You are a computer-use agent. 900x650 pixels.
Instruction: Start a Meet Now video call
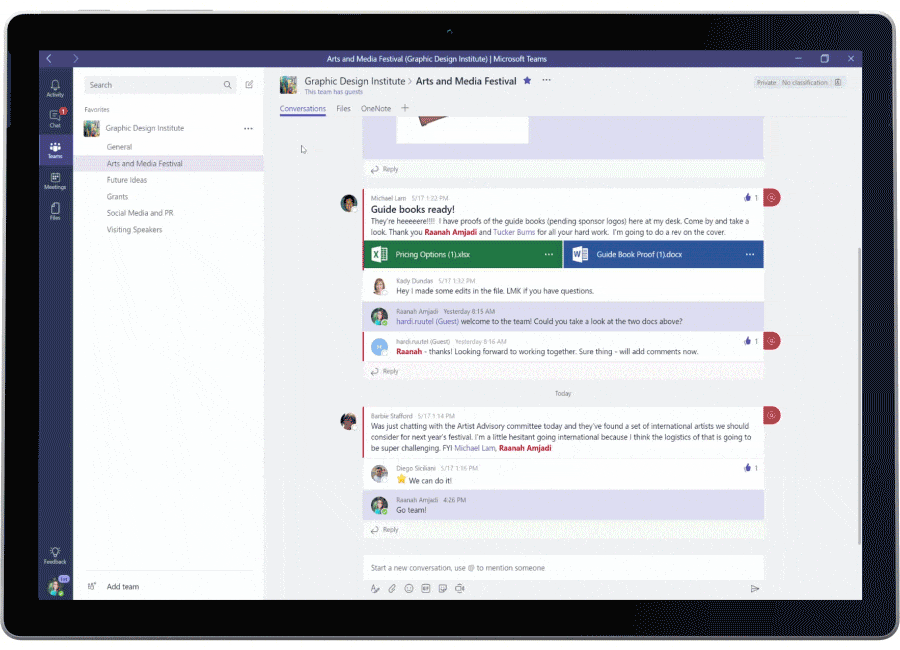click(x=459, y=589)
